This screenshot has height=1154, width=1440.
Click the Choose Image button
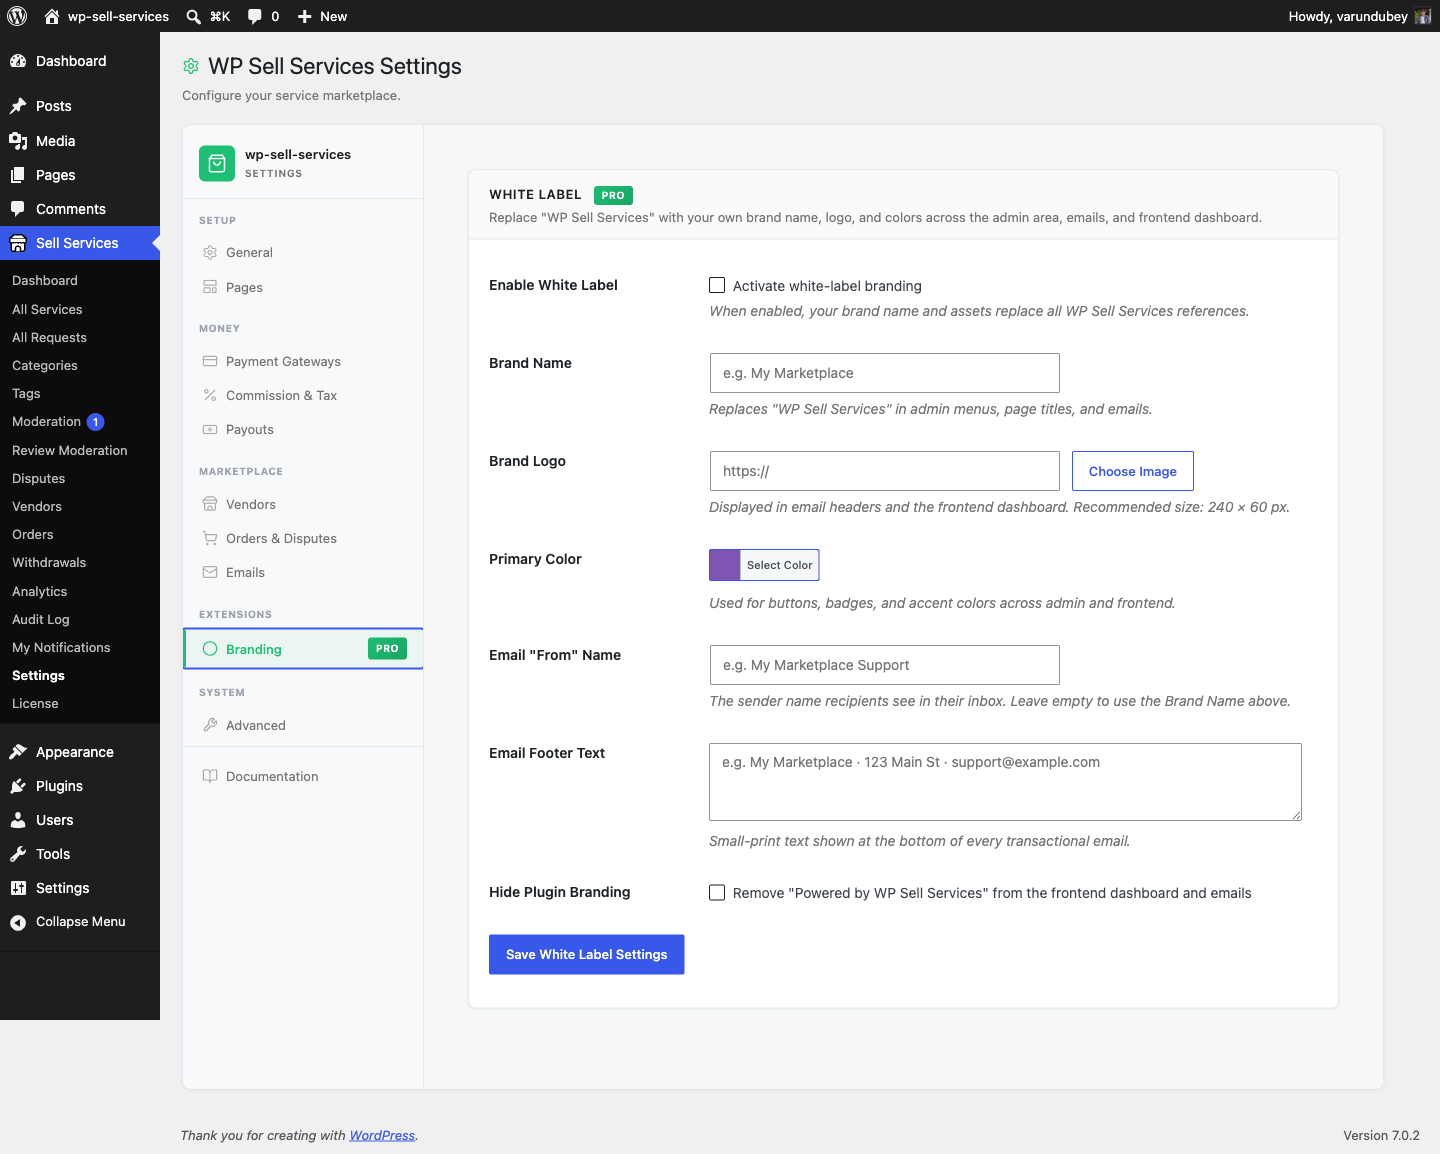1133,471
